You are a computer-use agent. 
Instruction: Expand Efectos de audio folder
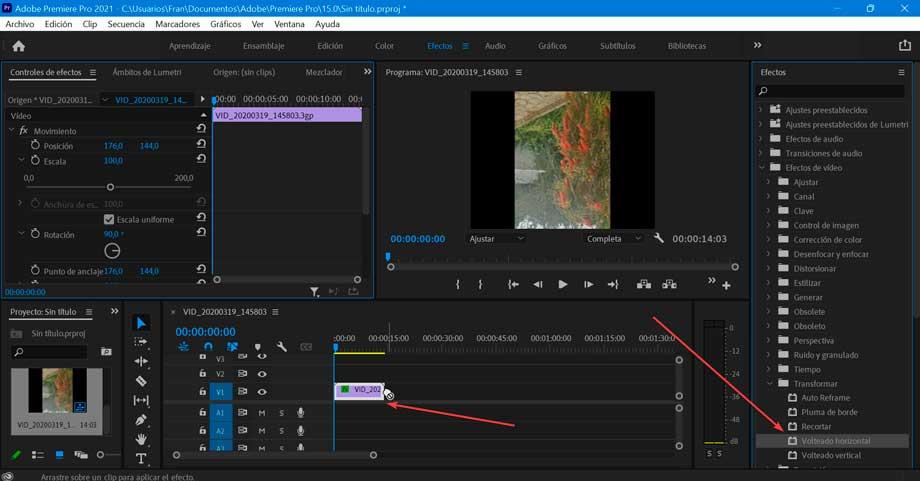coord(760,138)
